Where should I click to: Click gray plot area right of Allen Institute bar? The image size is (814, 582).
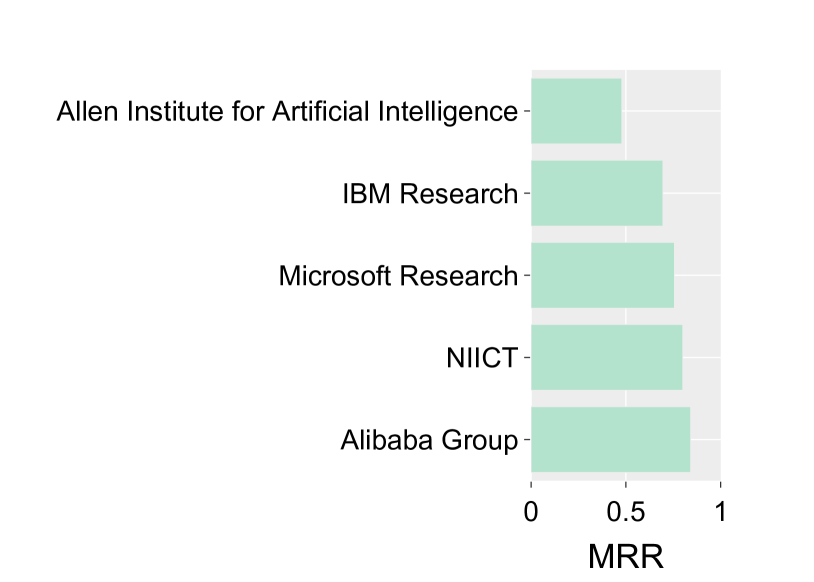click(670, 111)
